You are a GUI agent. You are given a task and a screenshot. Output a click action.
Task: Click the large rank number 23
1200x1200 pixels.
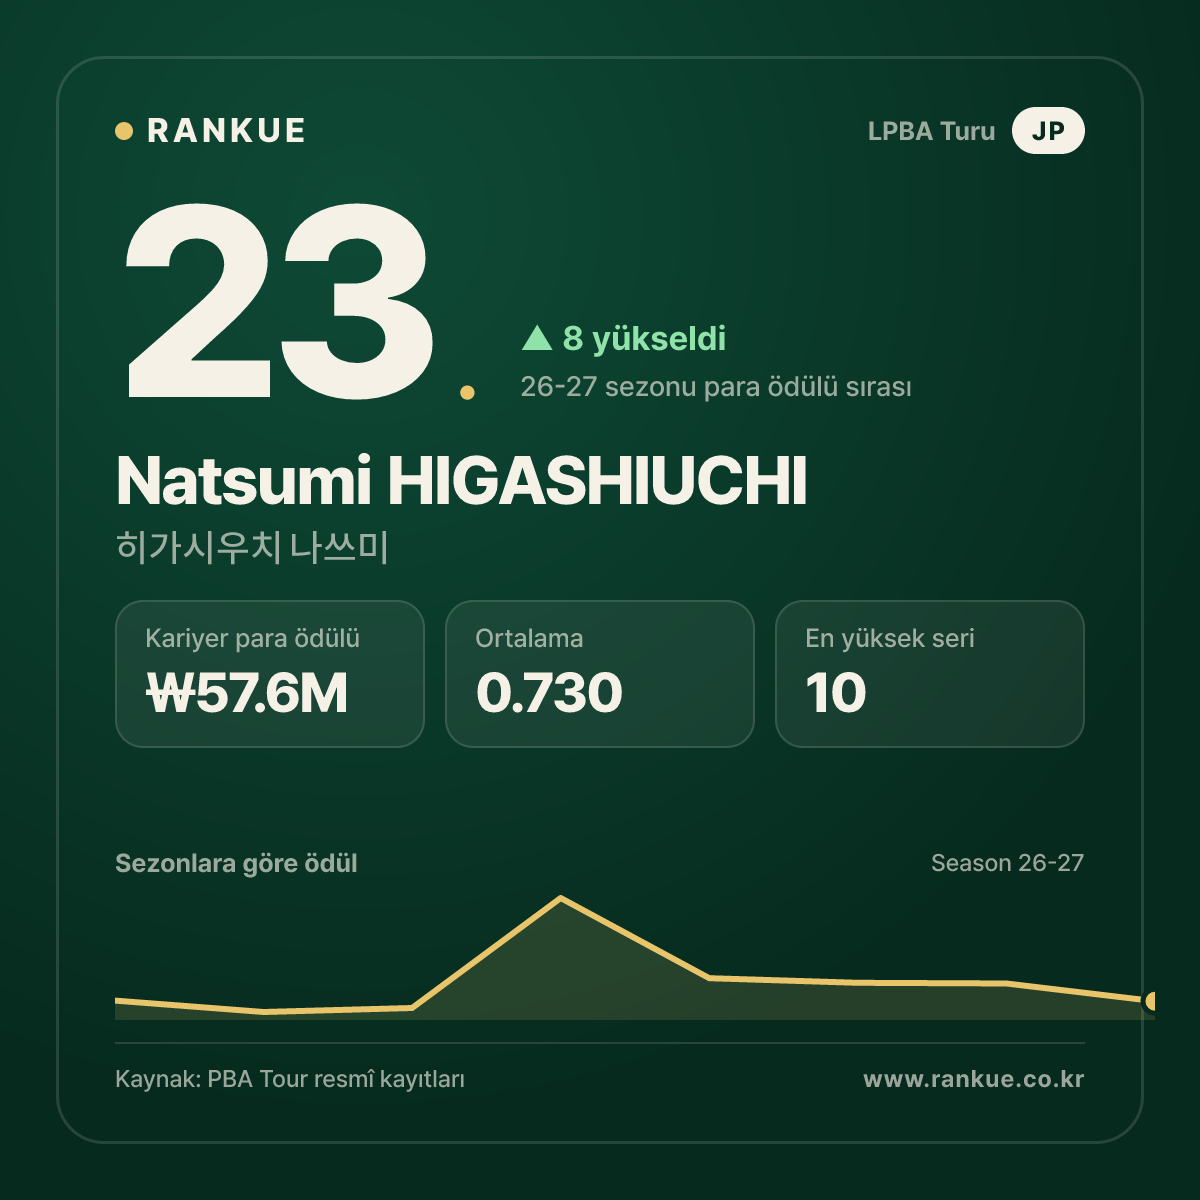click(x=280, y=300)
